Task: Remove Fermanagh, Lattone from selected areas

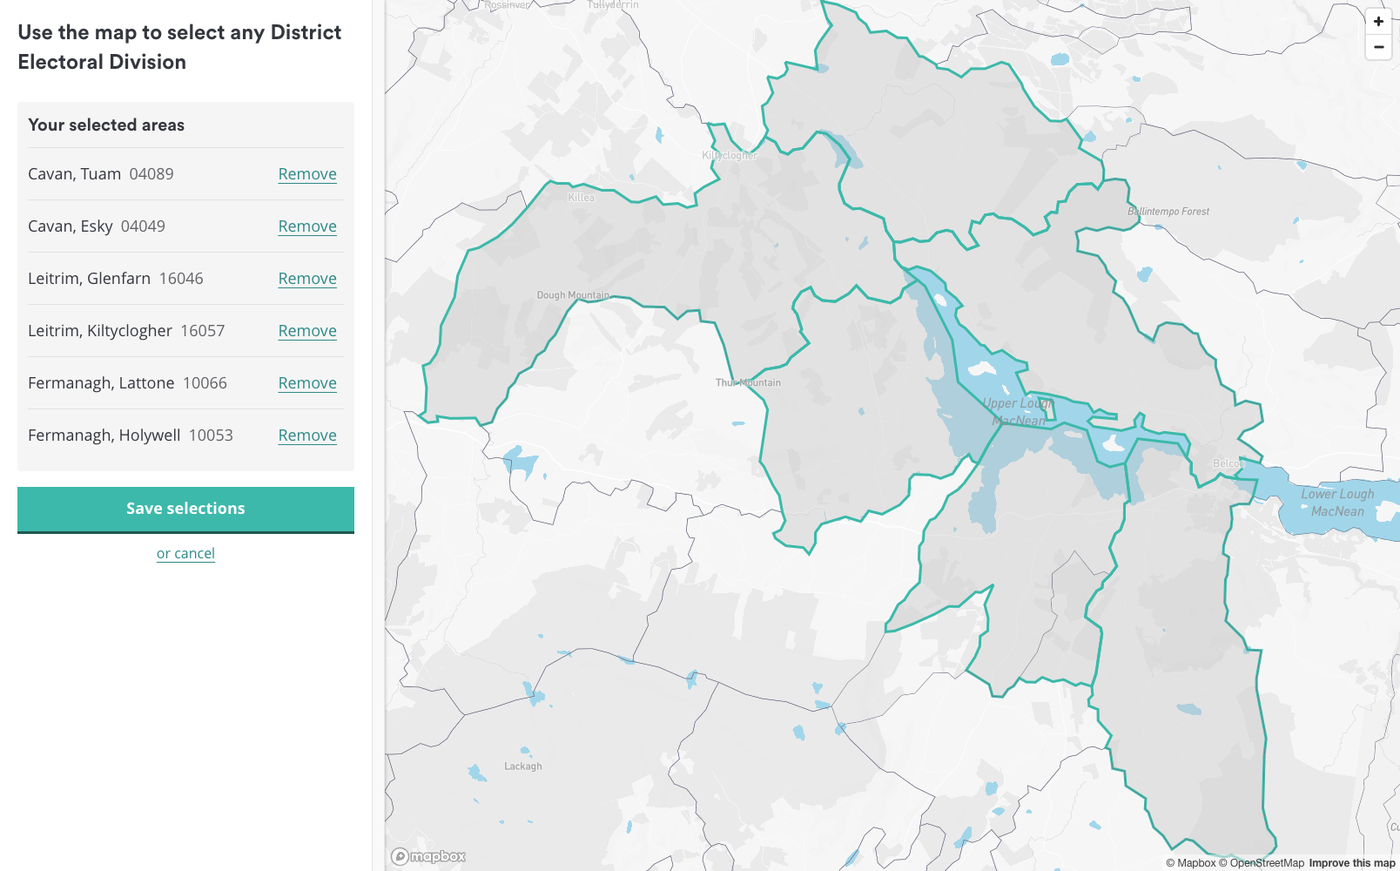Action: [307, 383]
